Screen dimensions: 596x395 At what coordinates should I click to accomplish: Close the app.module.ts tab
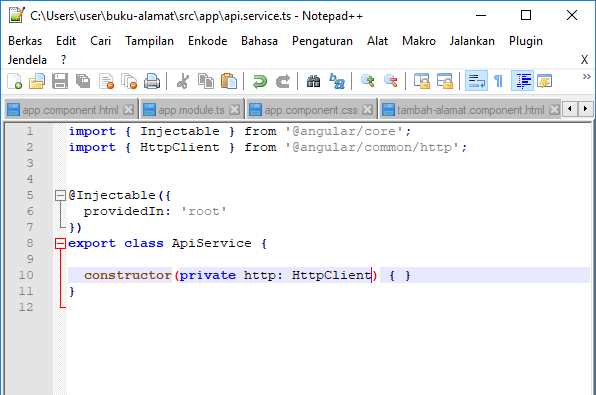point(235,110)
